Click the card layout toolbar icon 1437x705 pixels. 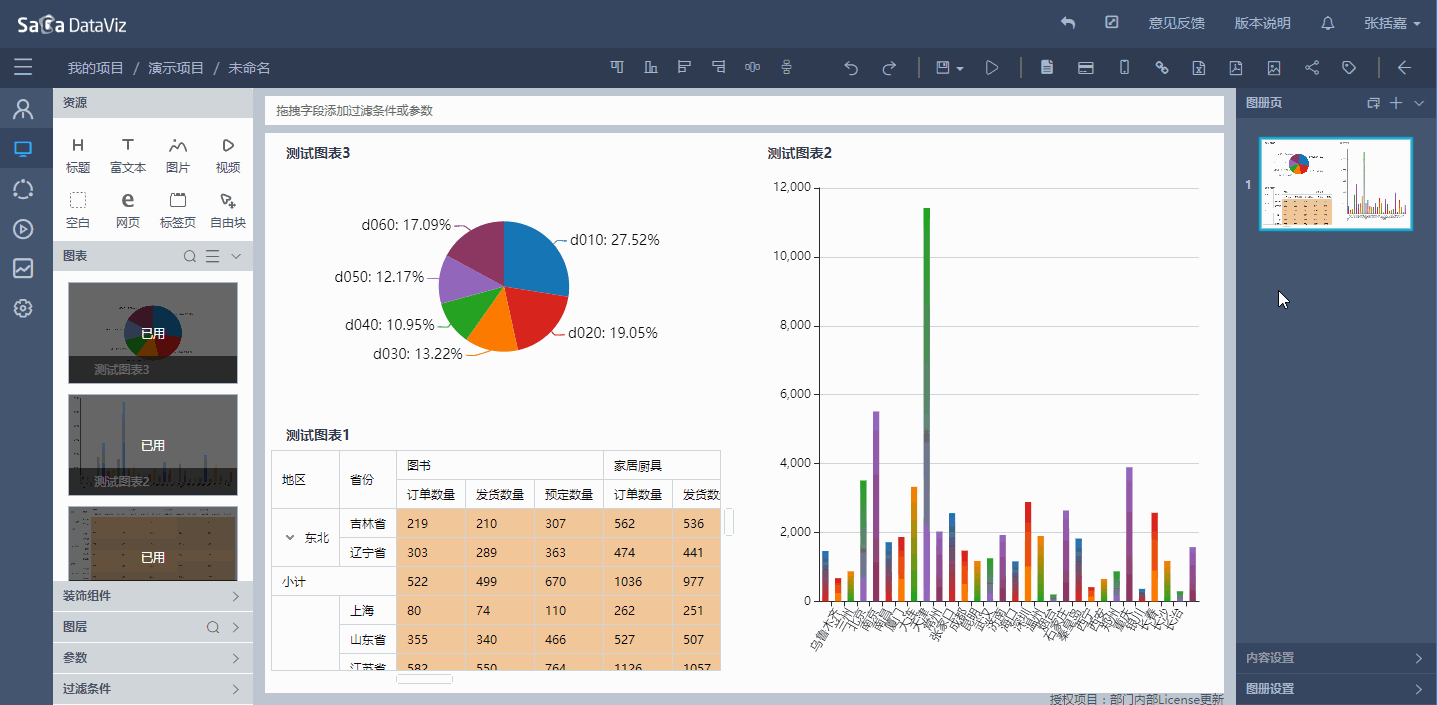1085,68
